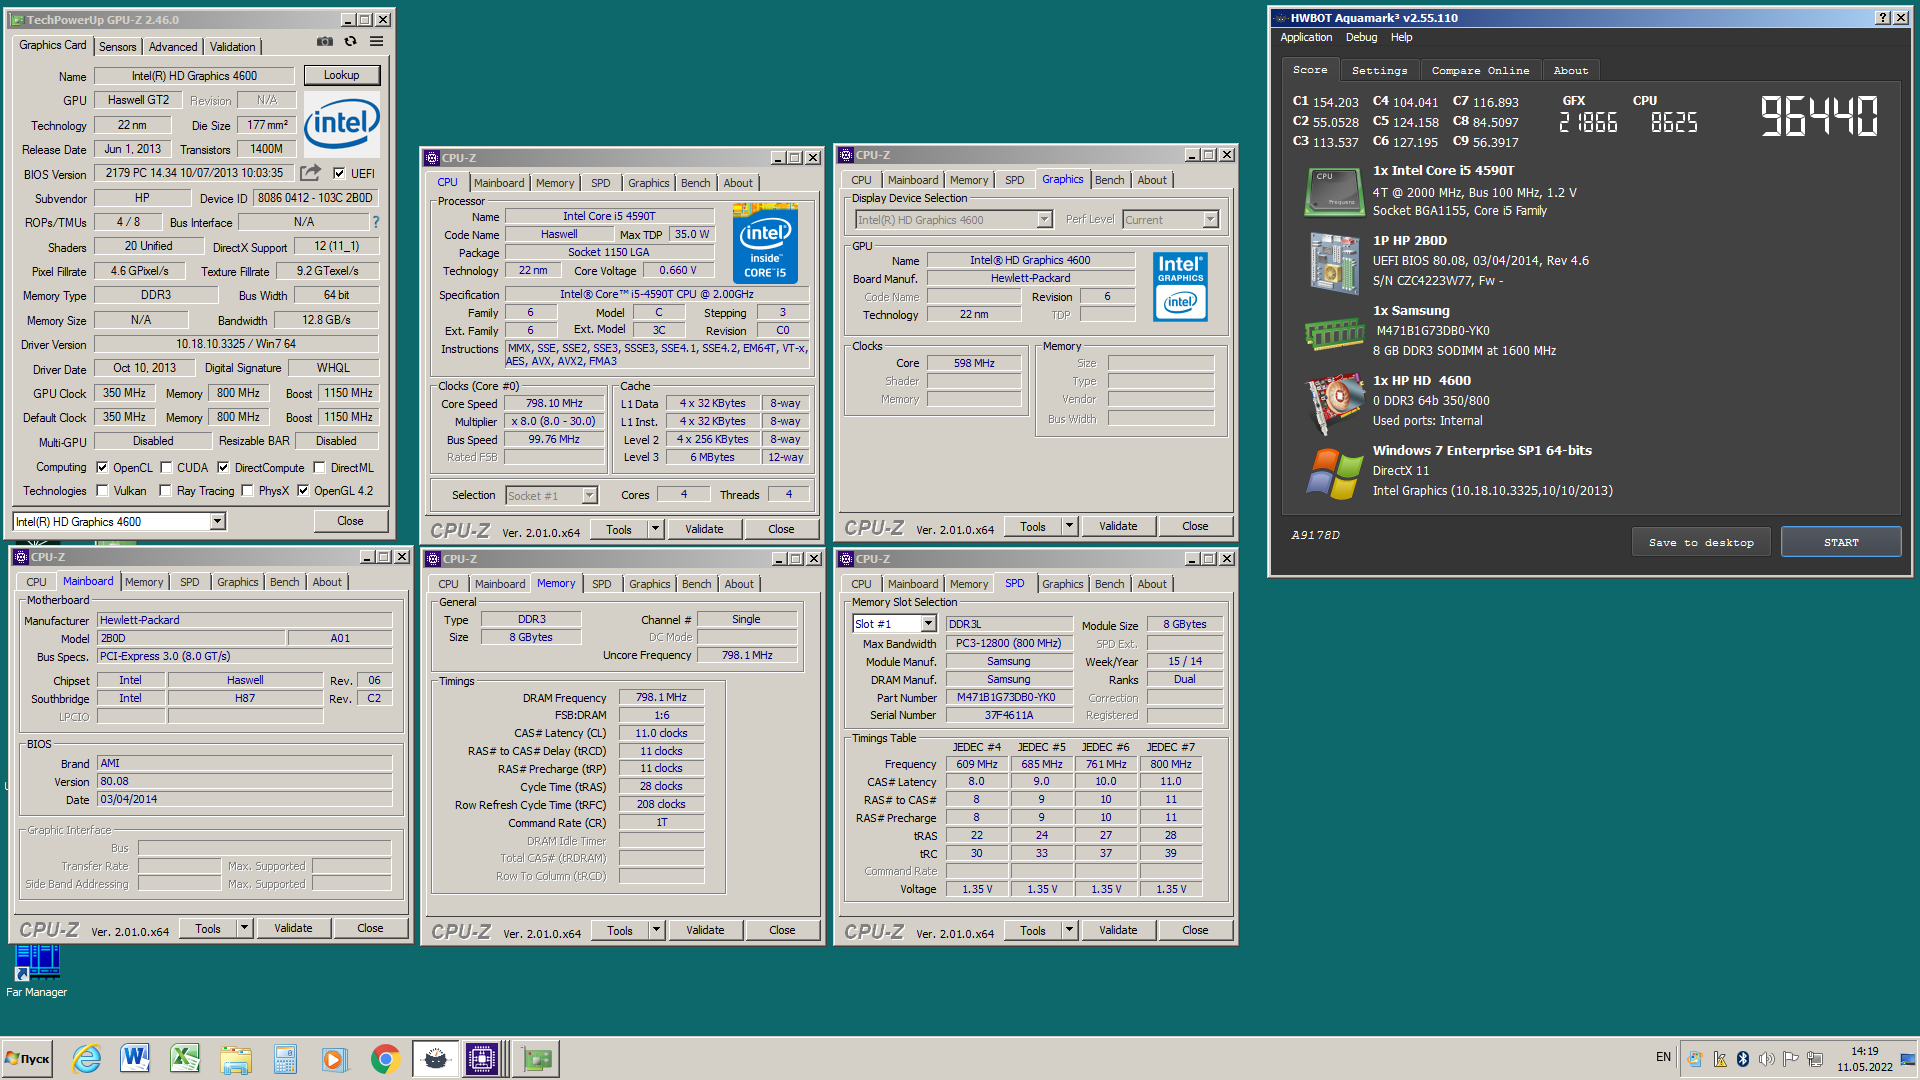Click the Intel Graphics badge in CPU-Z
Viewport: 1920px width, 1080px height.
point(1180,287)
